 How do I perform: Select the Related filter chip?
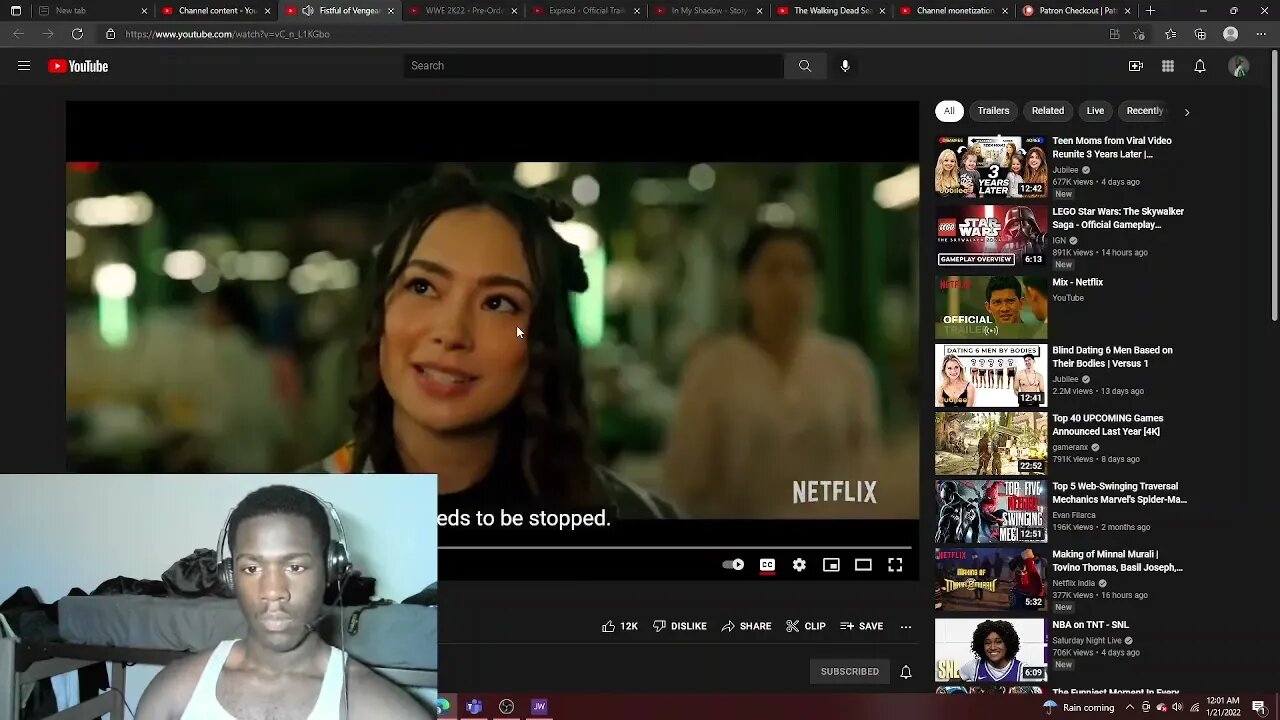1048,111
